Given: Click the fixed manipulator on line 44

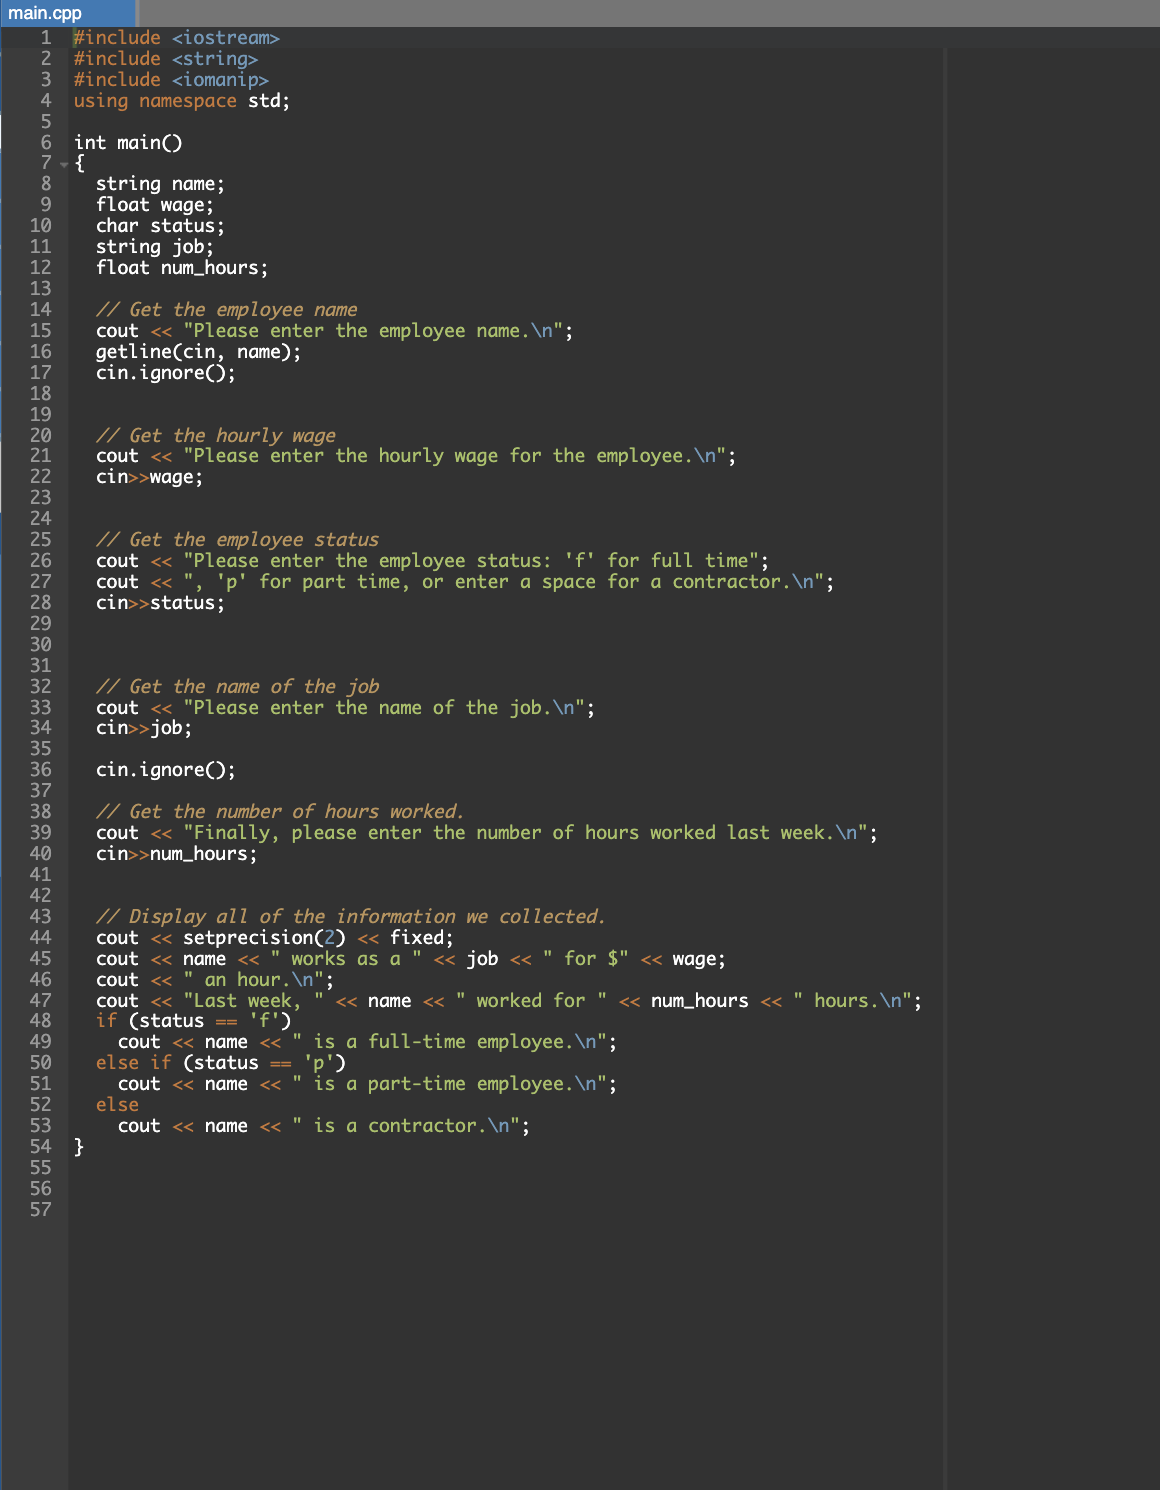Looking at the screenshot, I should point(419,938).
